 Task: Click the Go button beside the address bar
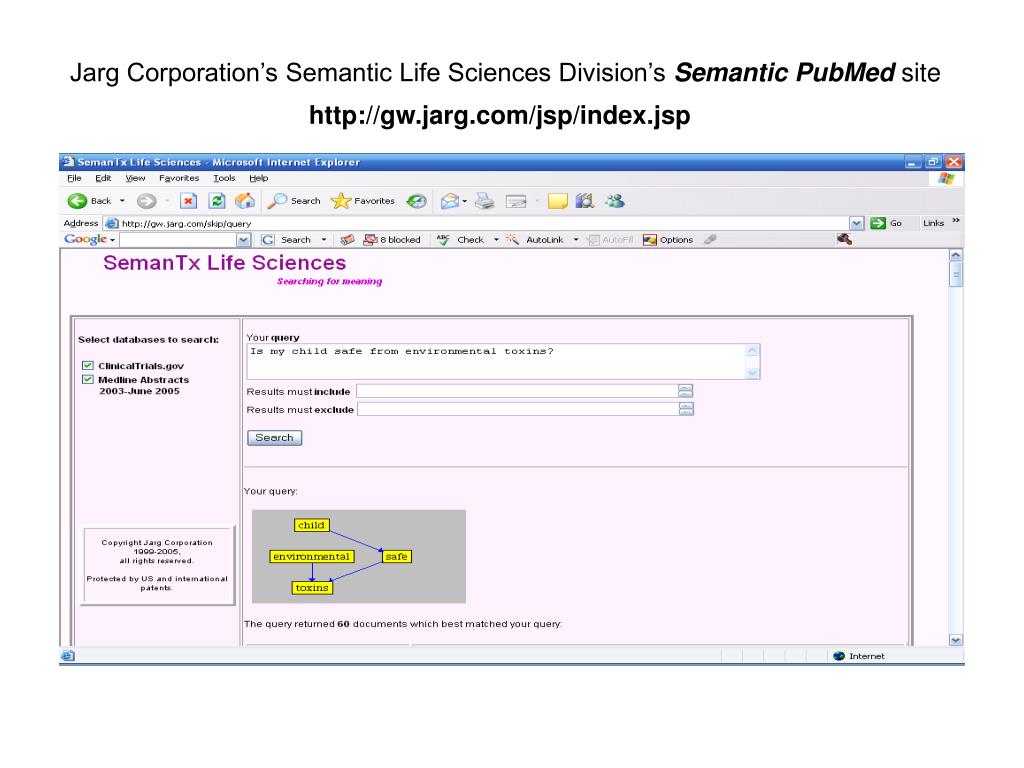coord(886,223)
